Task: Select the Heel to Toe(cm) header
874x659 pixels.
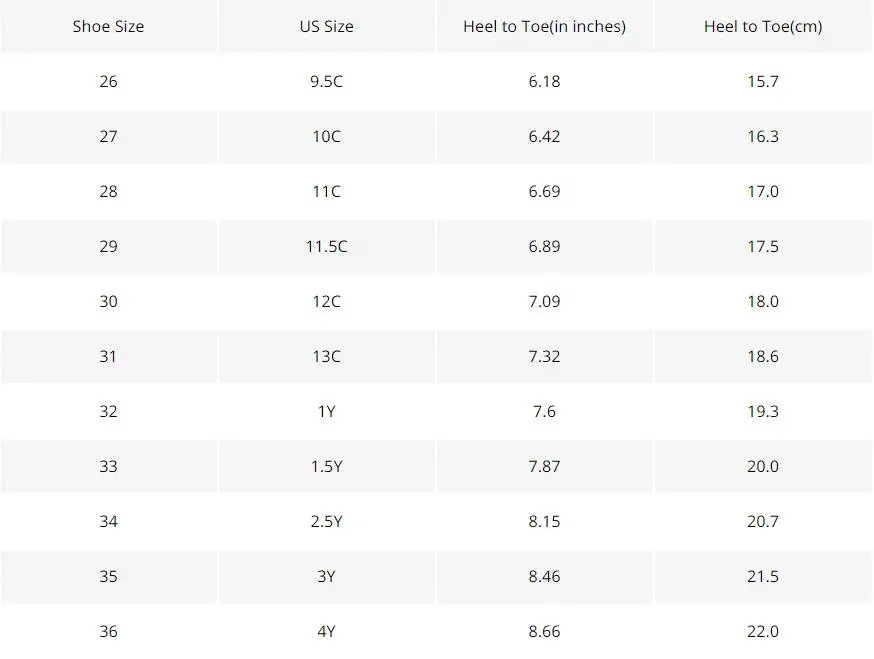Action: [763, 26]
